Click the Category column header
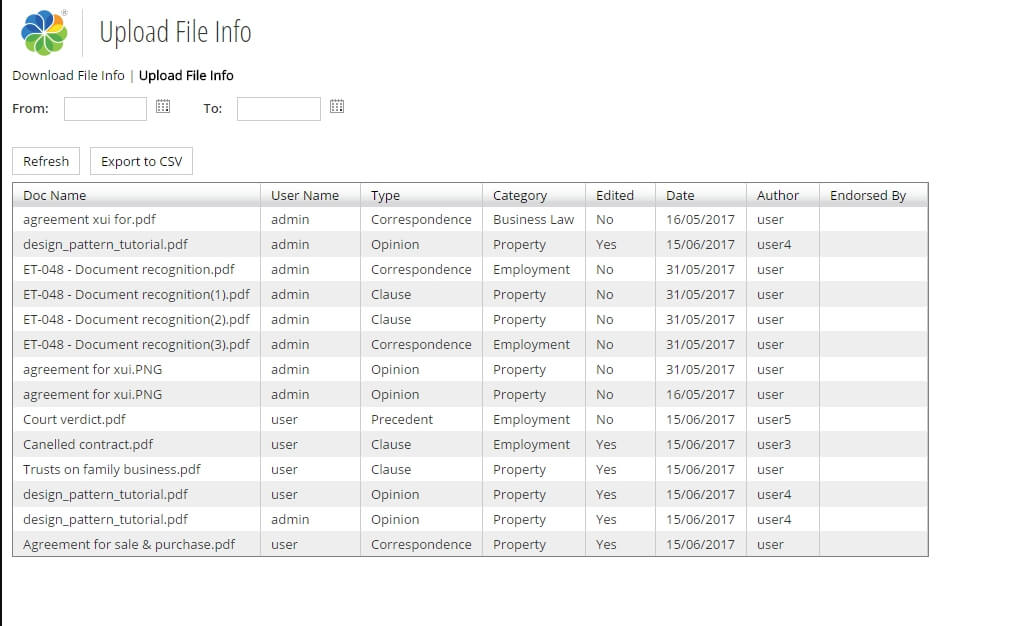The height and width of the screenshot is (626, 1024). [x=534, y=195]
